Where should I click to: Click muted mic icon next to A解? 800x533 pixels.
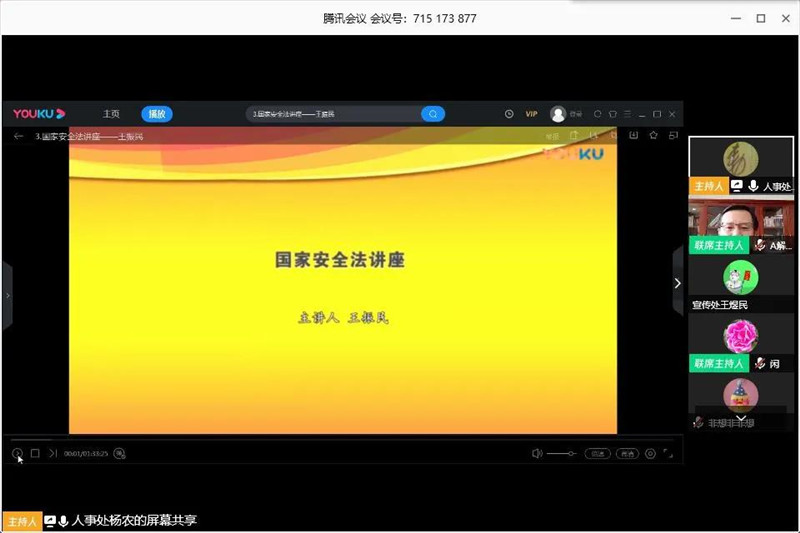click(760, 245)
